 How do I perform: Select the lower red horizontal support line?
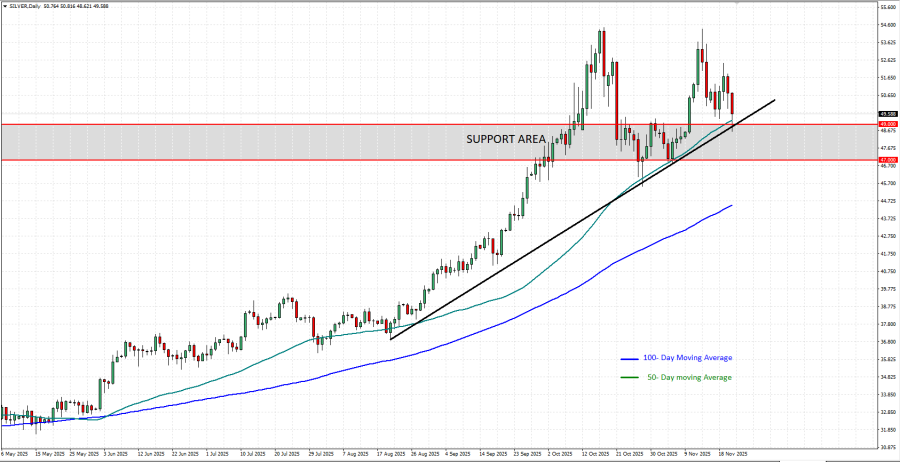tap(300, 159)
